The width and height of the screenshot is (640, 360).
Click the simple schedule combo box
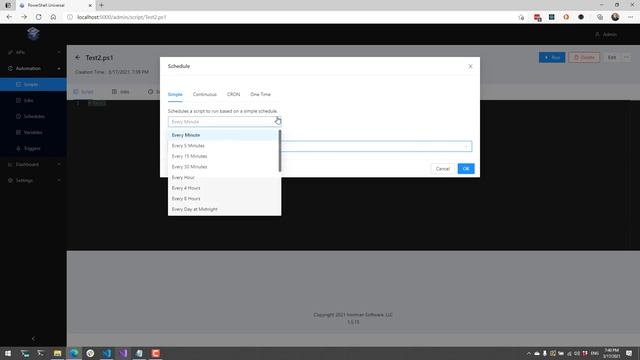click(x=224, y=122)
